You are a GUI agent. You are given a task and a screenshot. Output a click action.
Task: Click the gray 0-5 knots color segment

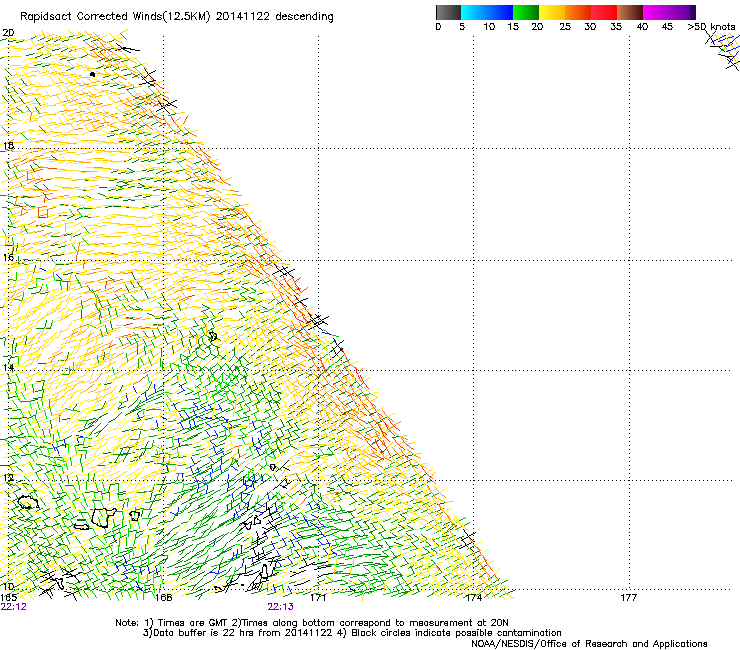(x=448, y=12)
